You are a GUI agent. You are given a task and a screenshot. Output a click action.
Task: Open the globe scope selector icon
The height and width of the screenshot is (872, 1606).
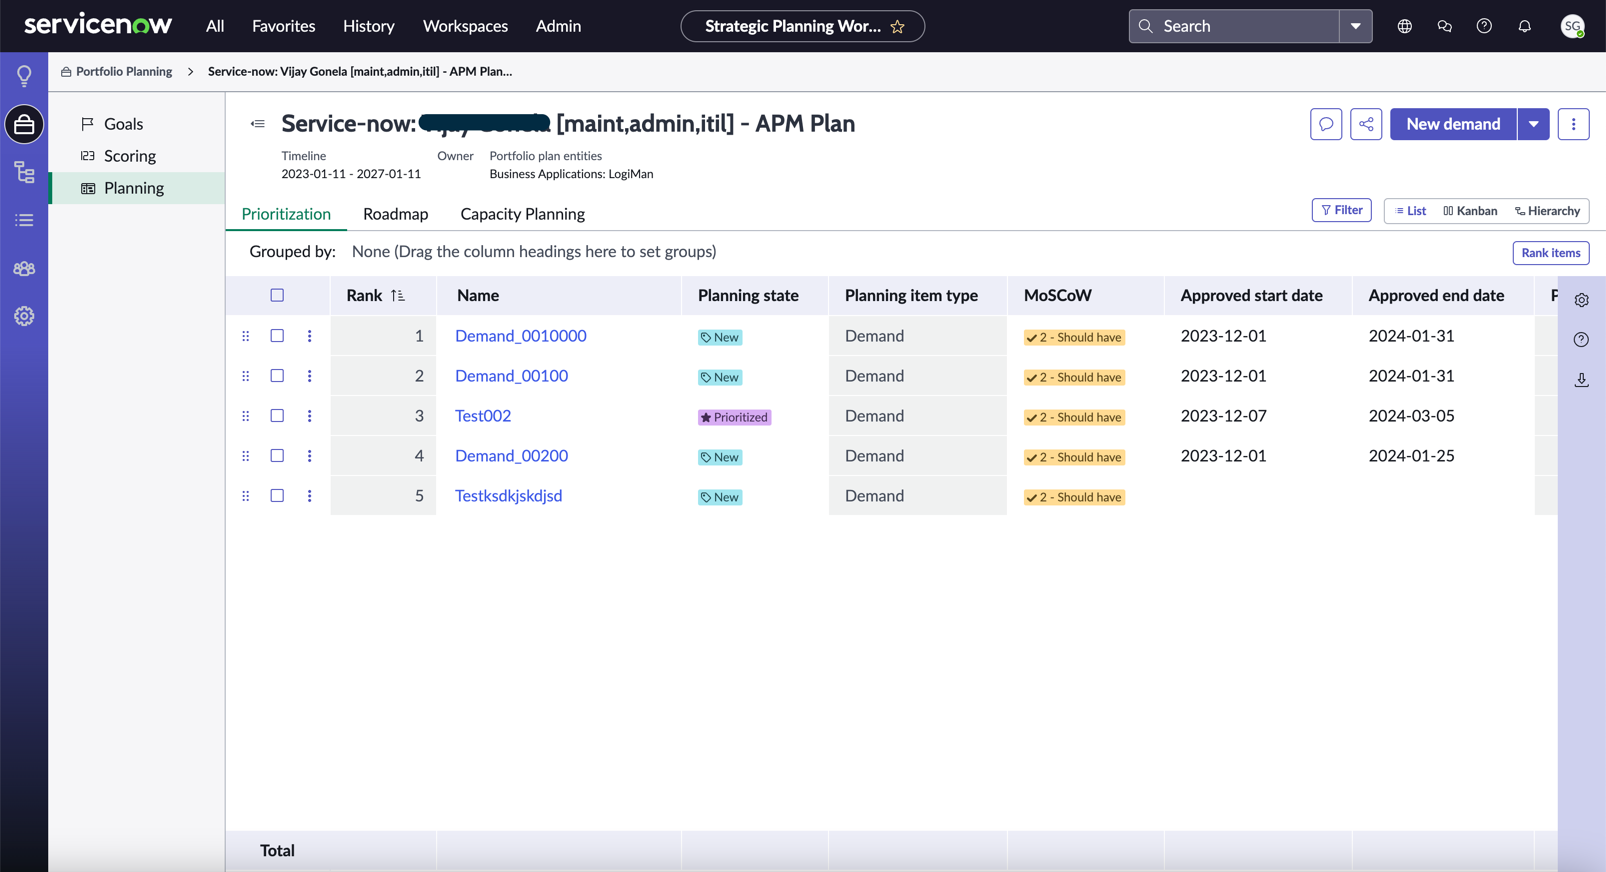[x=1405, y=26]
